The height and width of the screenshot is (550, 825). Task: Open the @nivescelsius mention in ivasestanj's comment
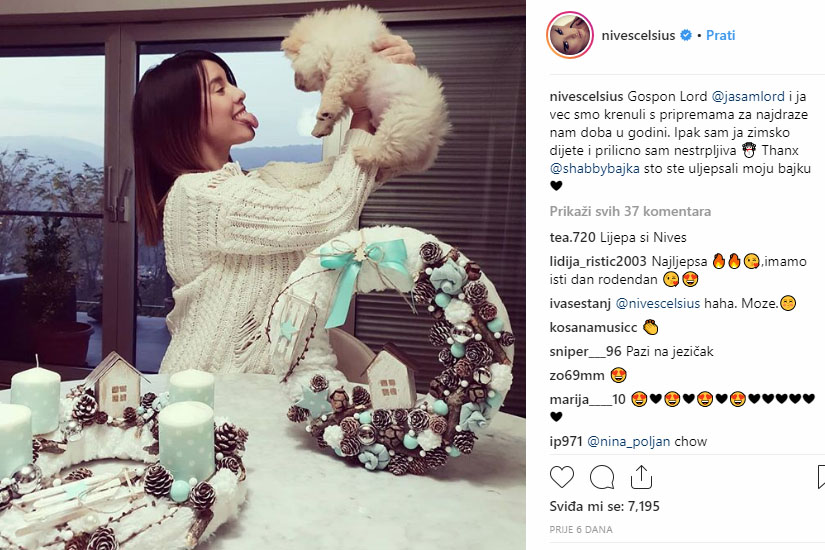pyautogui.click(x=658, y=303)
